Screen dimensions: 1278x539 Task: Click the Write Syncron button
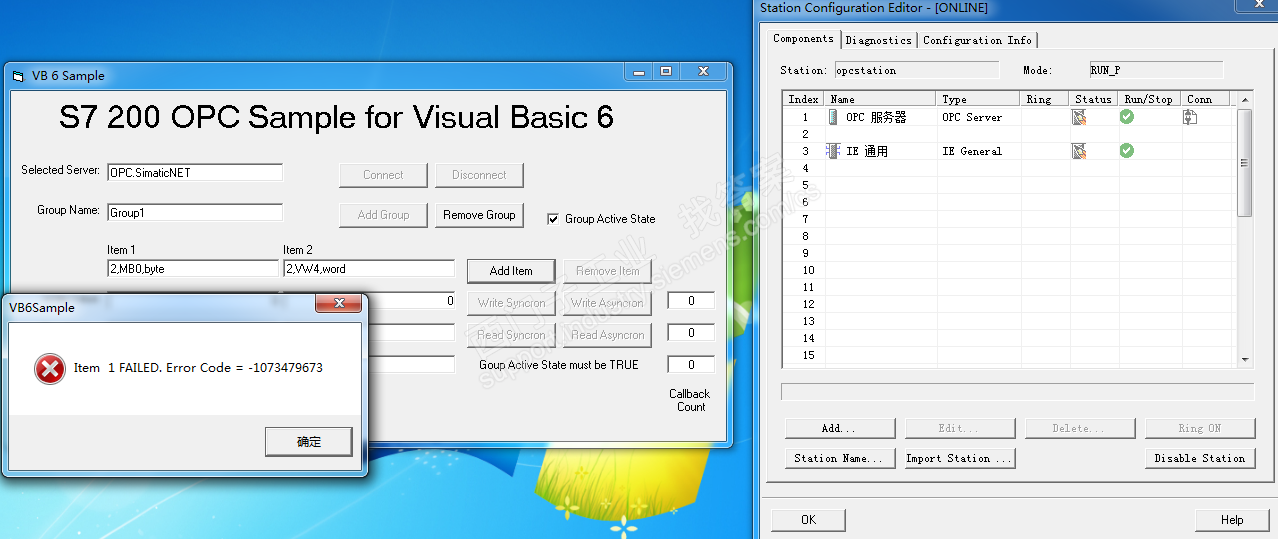511,303
